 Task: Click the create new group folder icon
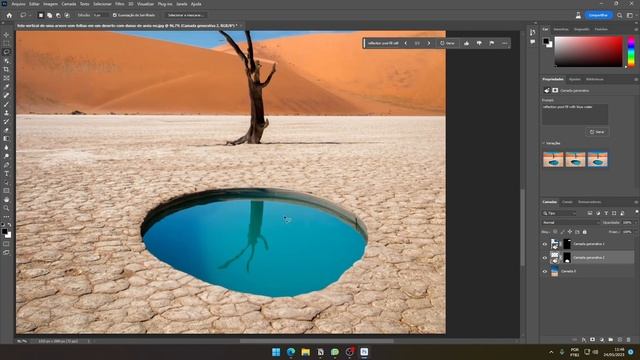point(611,339)
